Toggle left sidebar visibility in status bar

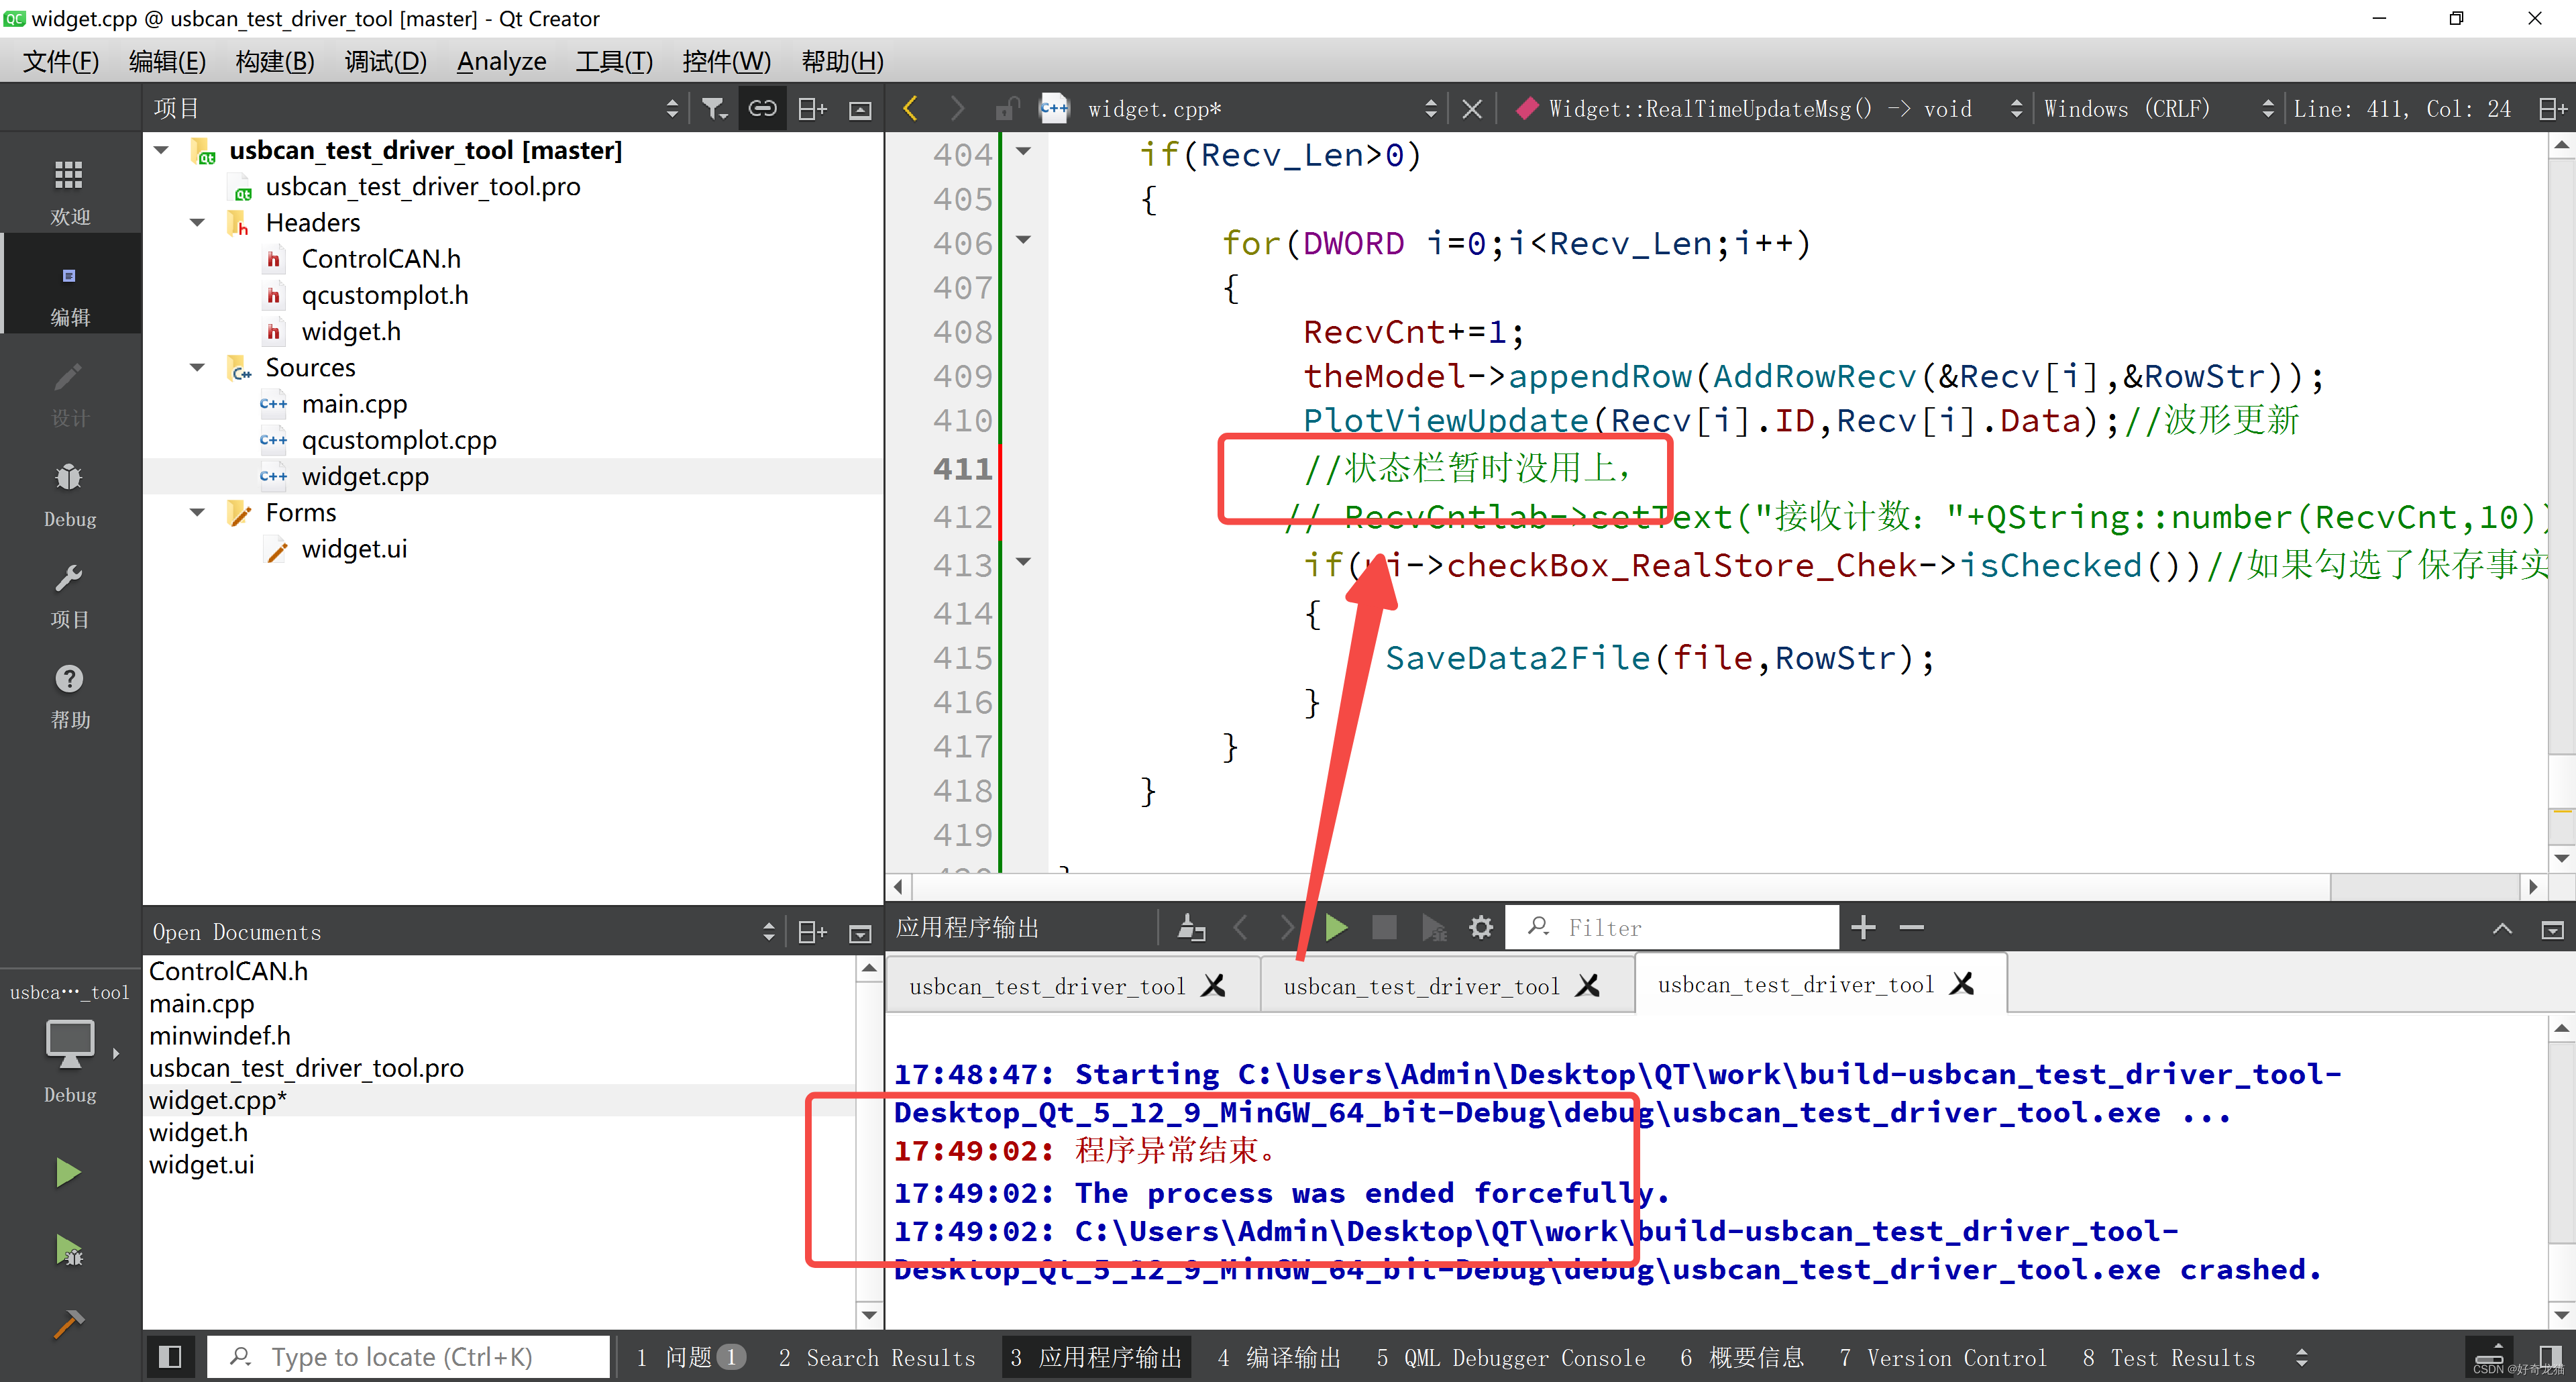tap(170, 1357)
